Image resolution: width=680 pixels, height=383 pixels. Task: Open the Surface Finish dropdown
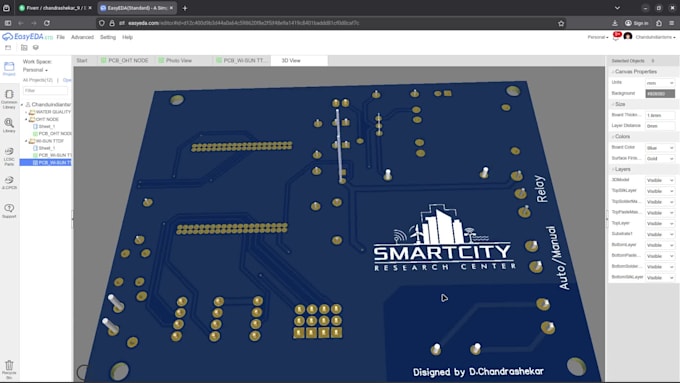pyautogui.click(x=660, y=159)
